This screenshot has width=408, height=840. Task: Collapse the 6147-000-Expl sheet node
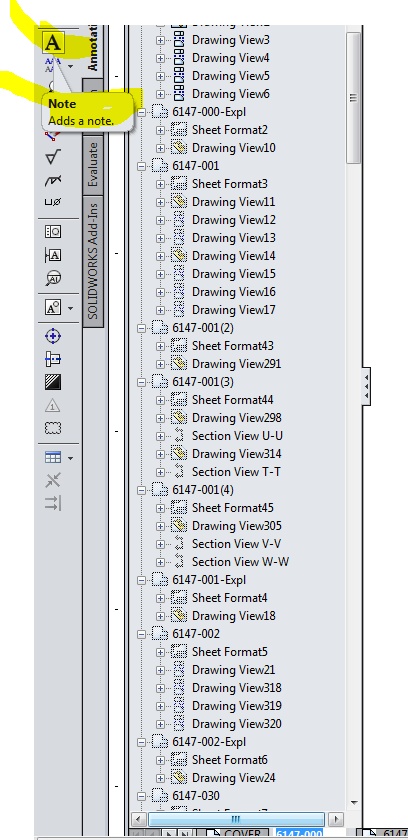click(141, 112)
